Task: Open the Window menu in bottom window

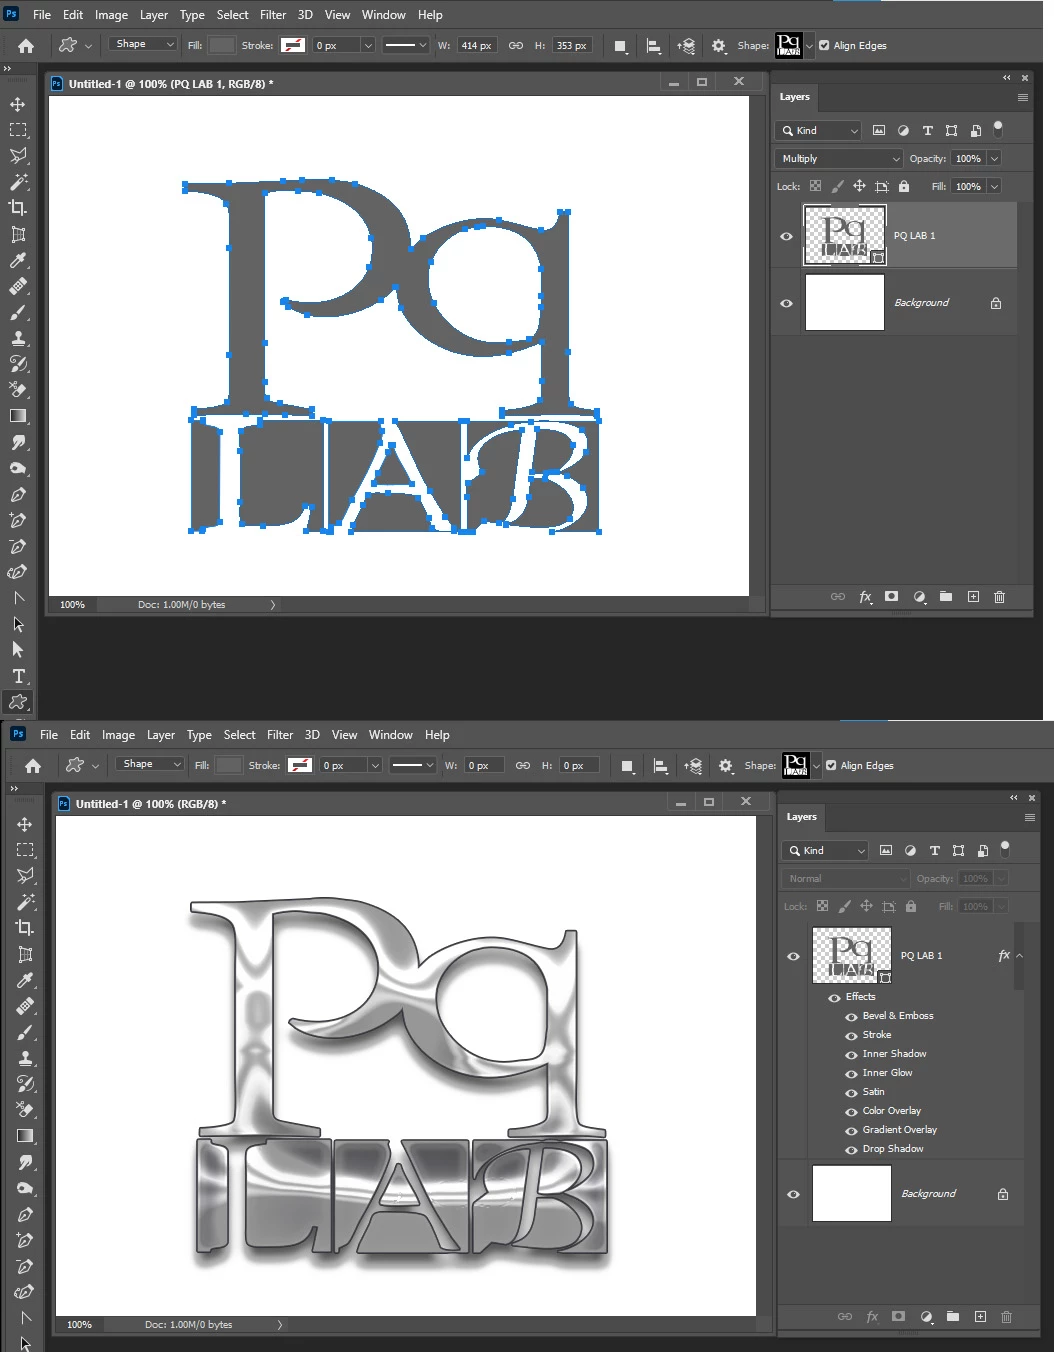Action: click(x=391, y=735)
